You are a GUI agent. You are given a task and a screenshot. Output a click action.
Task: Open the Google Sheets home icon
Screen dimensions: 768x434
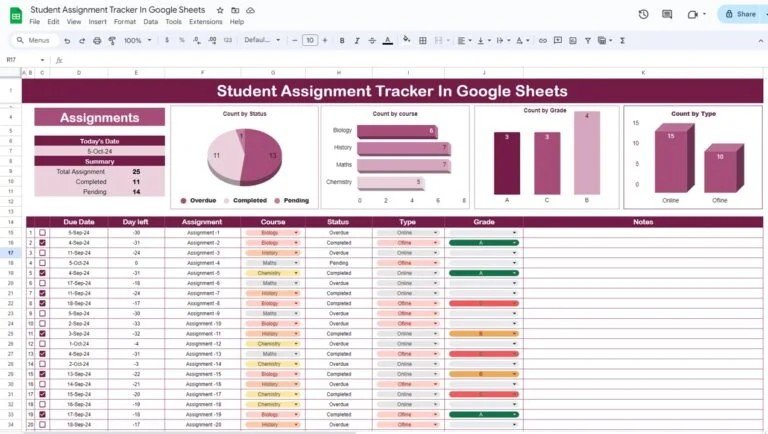(x=16, y=15)
